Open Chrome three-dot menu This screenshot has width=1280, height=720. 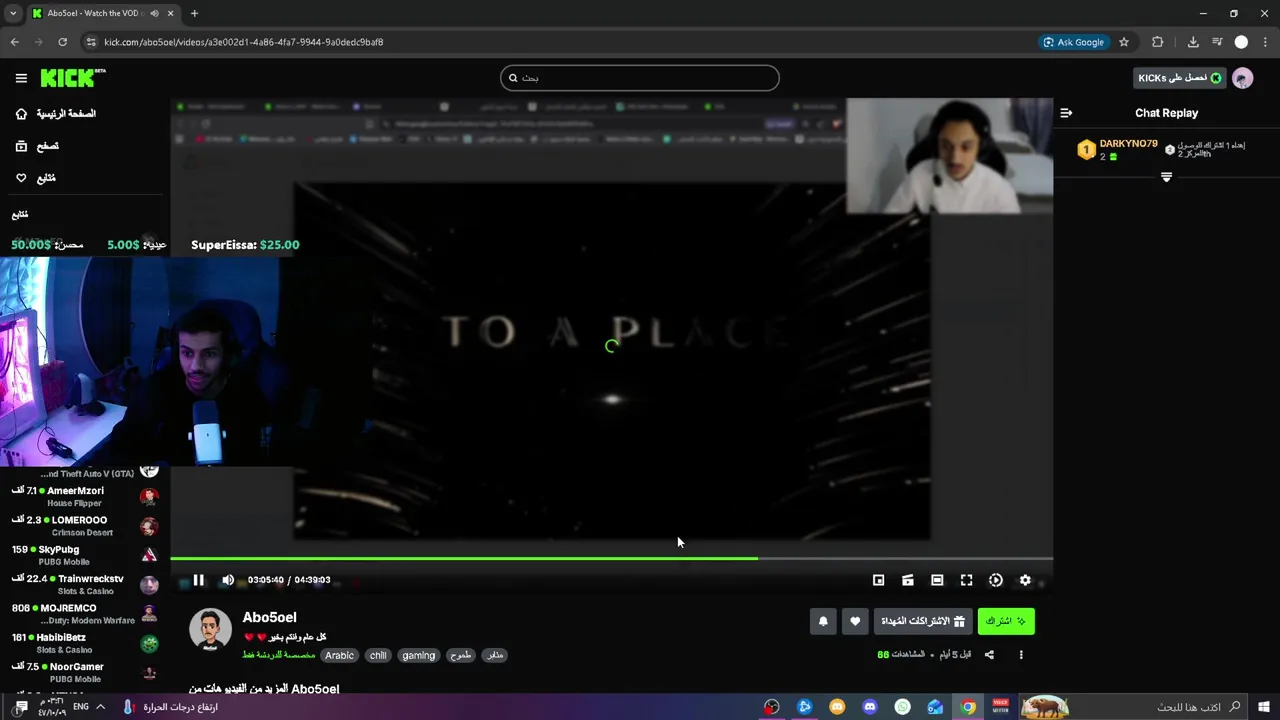tap(1265, 42)
